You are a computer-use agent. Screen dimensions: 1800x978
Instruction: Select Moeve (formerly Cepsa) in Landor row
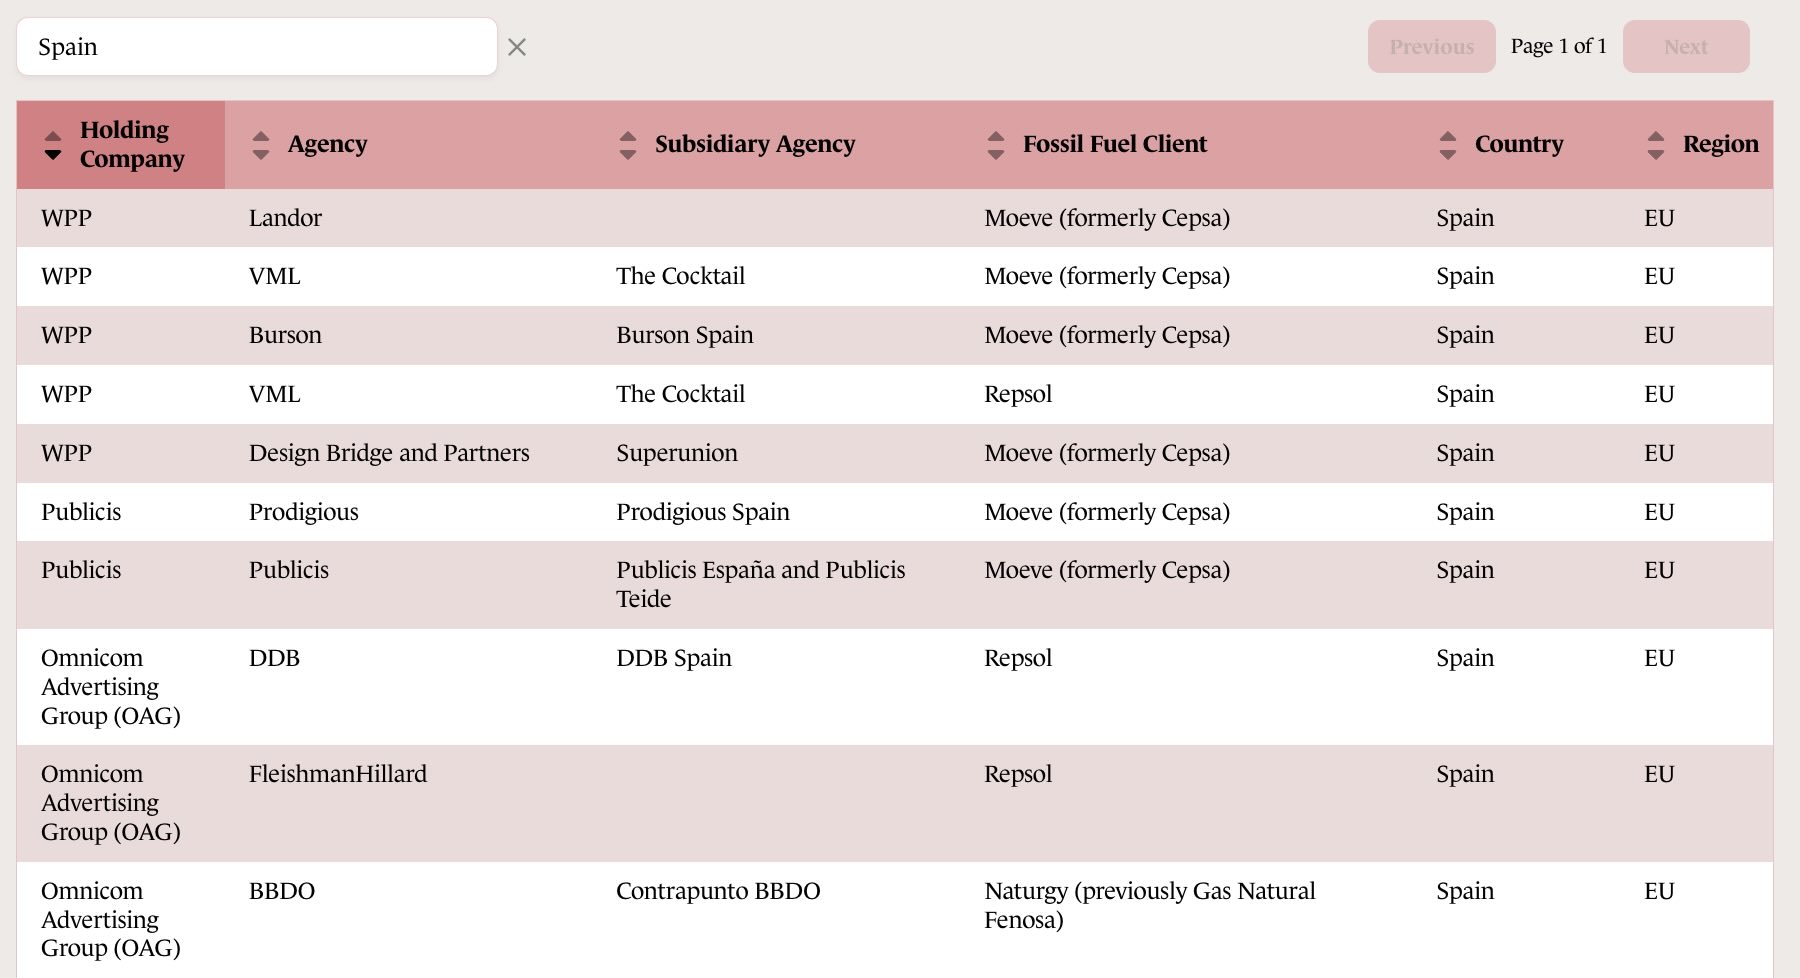pos(1107,218)
